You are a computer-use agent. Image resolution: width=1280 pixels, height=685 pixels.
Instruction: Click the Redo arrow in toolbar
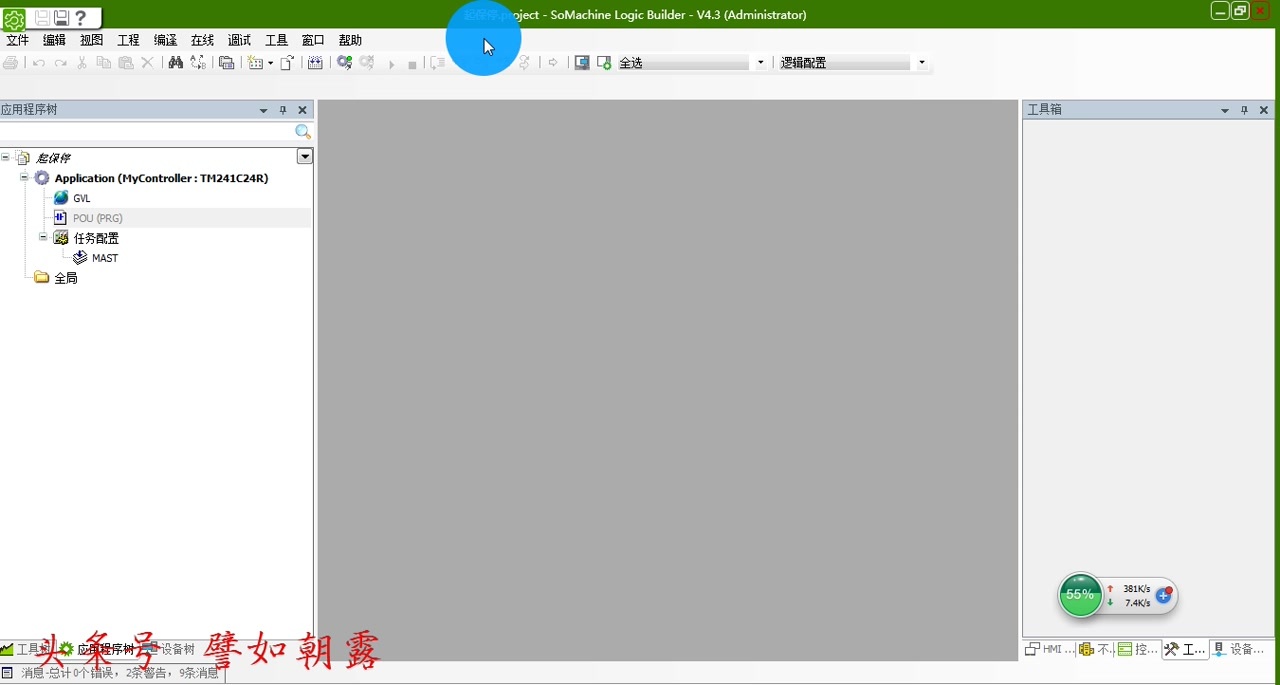pyautogui.click(x=60, y=62)
